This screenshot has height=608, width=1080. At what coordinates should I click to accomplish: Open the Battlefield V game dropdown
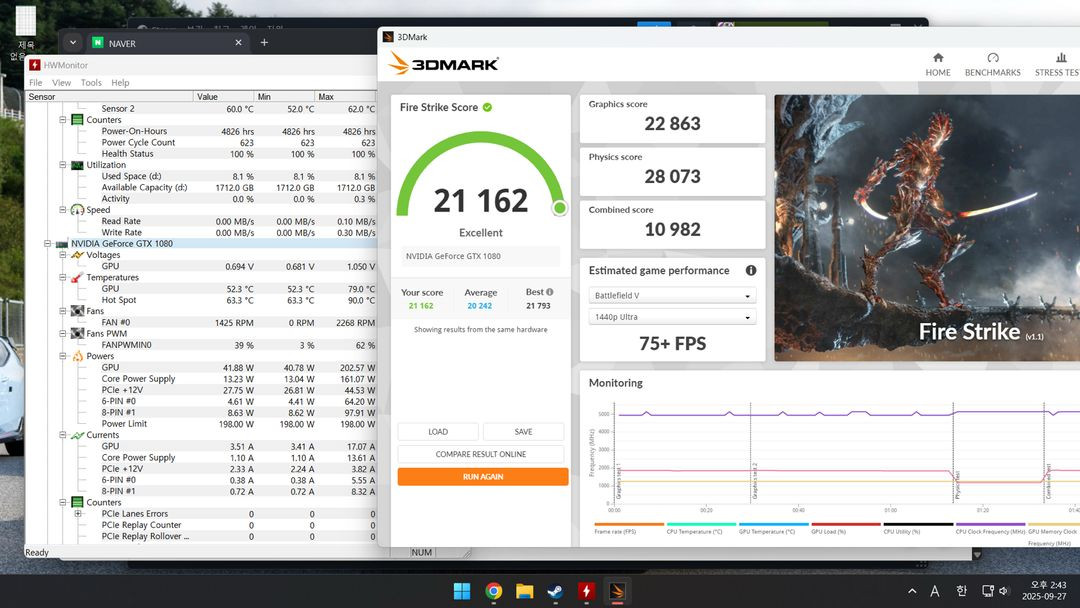671,295
